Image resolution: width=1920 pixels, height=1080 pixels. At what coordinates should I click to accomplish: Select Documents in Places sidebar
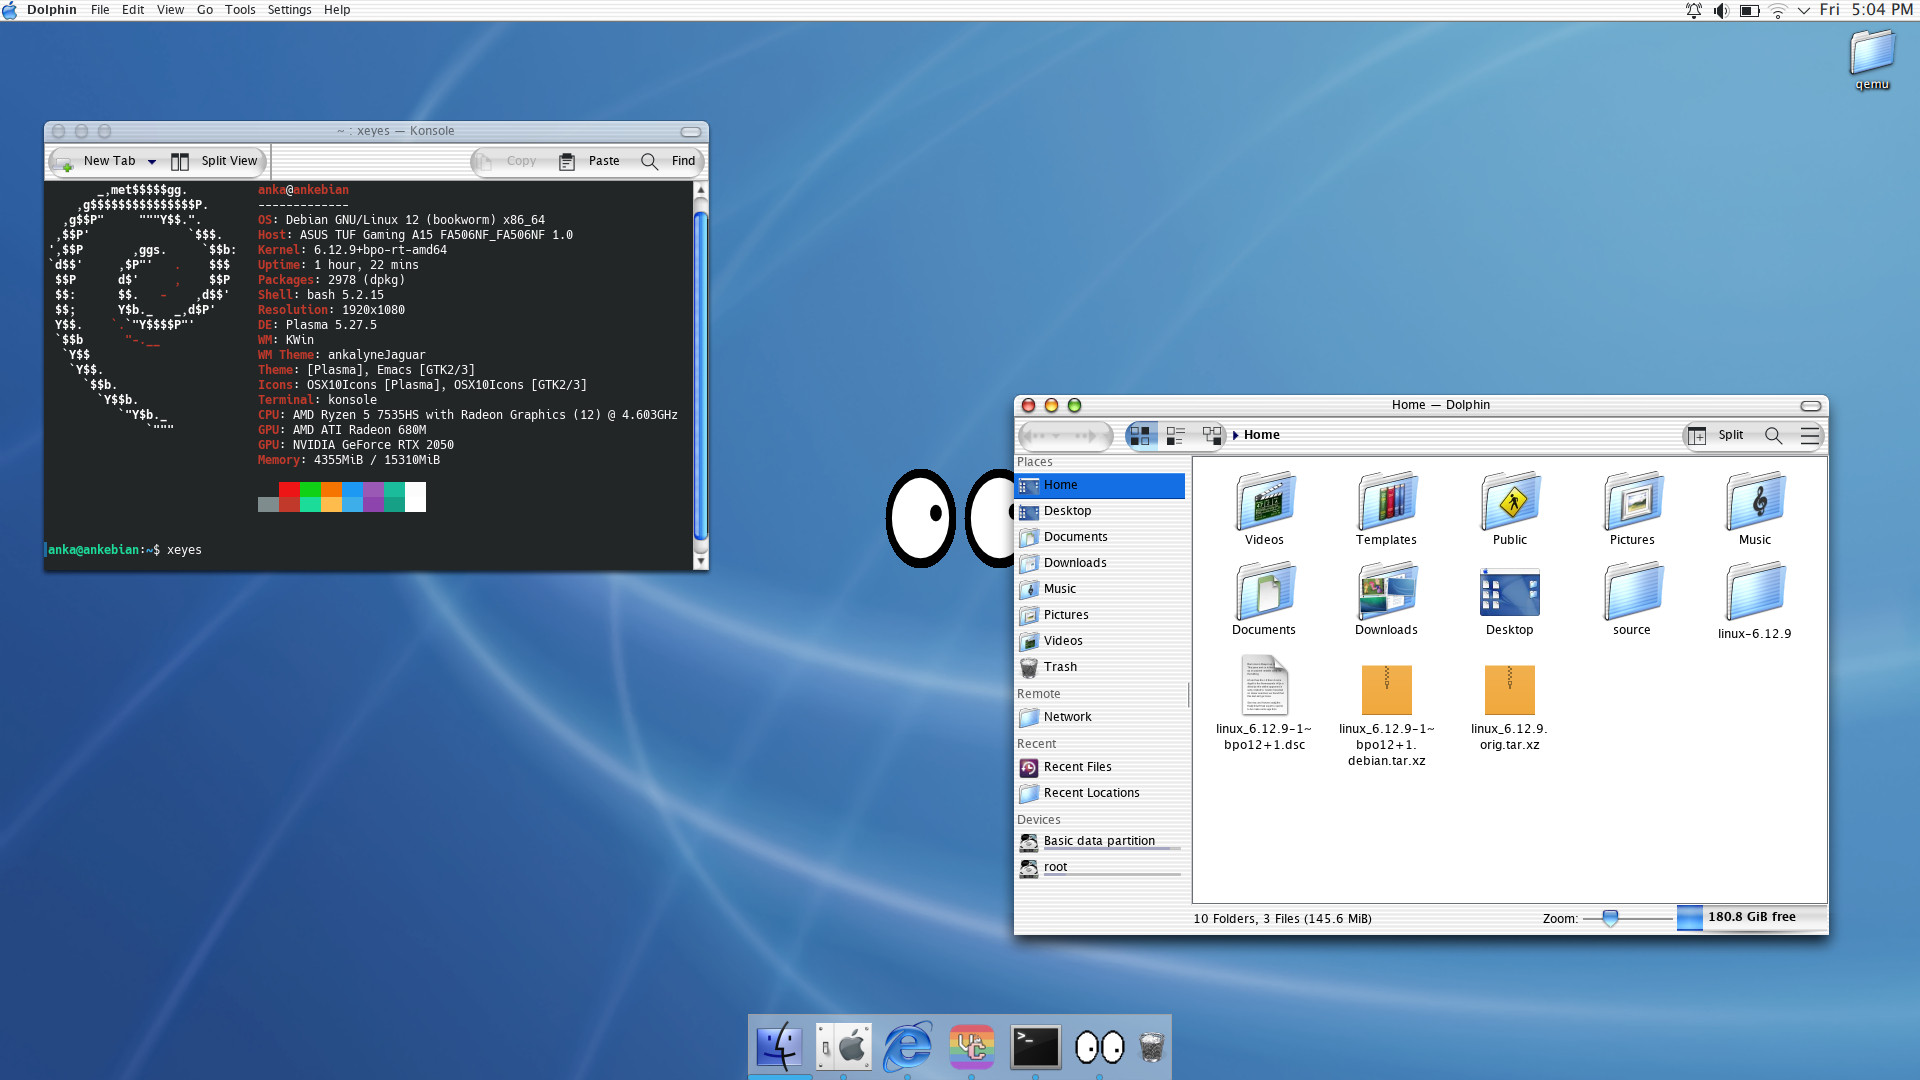click(x=1100, y=537)
